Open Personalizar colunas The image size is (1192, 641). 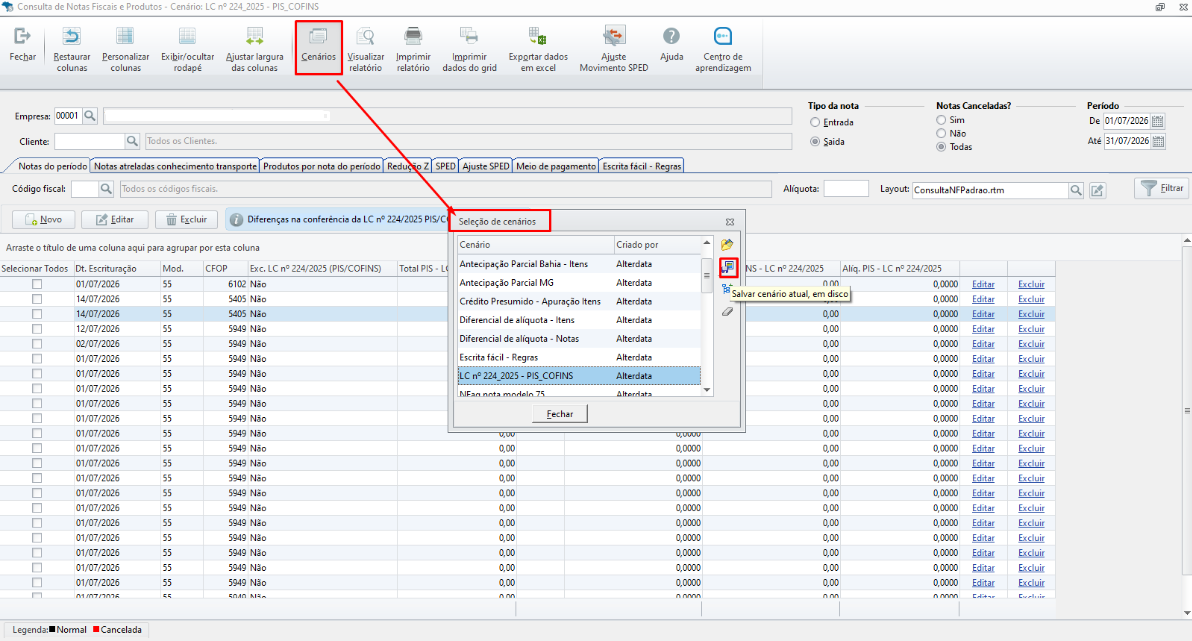tap(125, 49)
